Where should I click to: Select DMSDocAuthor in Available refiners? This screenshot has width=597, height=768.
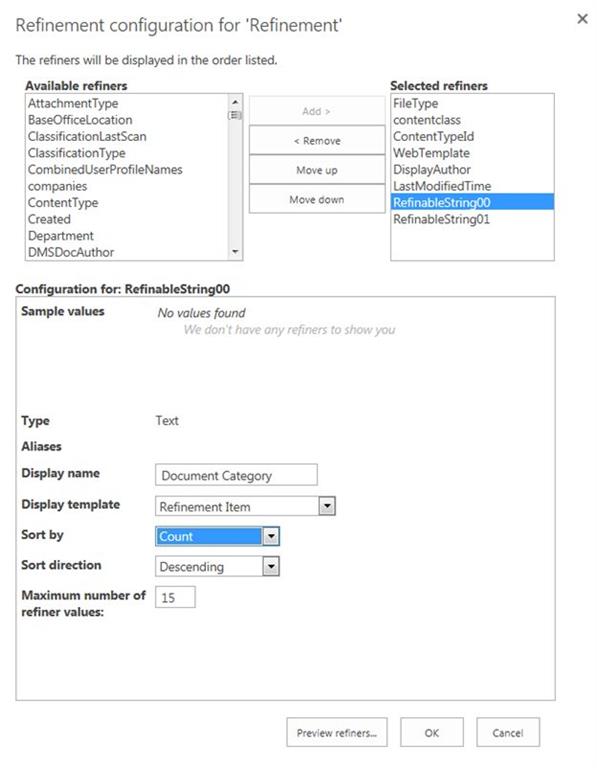coord(127,252)
